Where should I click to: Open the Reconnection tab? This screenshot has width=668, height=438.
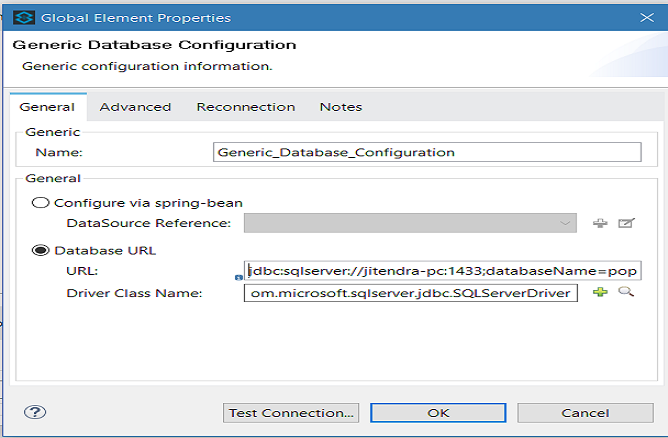click(245, 107)
